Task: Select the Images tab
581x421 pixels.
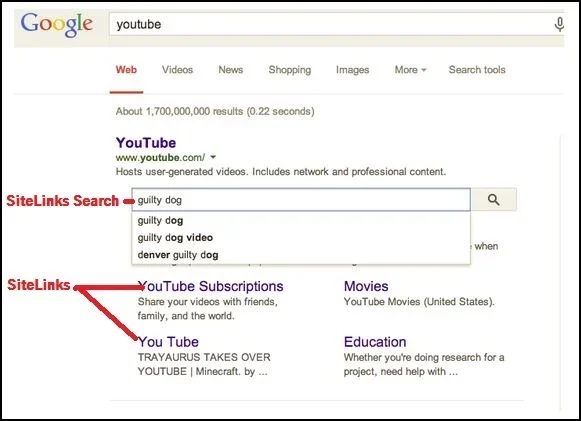Action: [352, 70]
